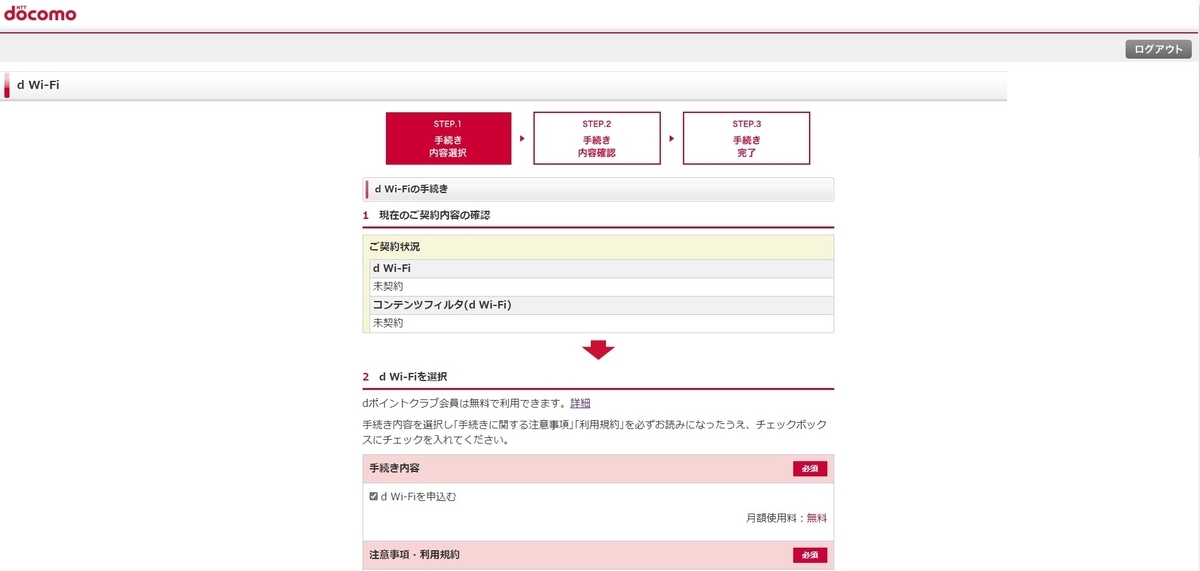Screen dimensions: 1200x571
Task: Toggle the d Wi-Fiを申込む checkbox
Action: point(374,496)
